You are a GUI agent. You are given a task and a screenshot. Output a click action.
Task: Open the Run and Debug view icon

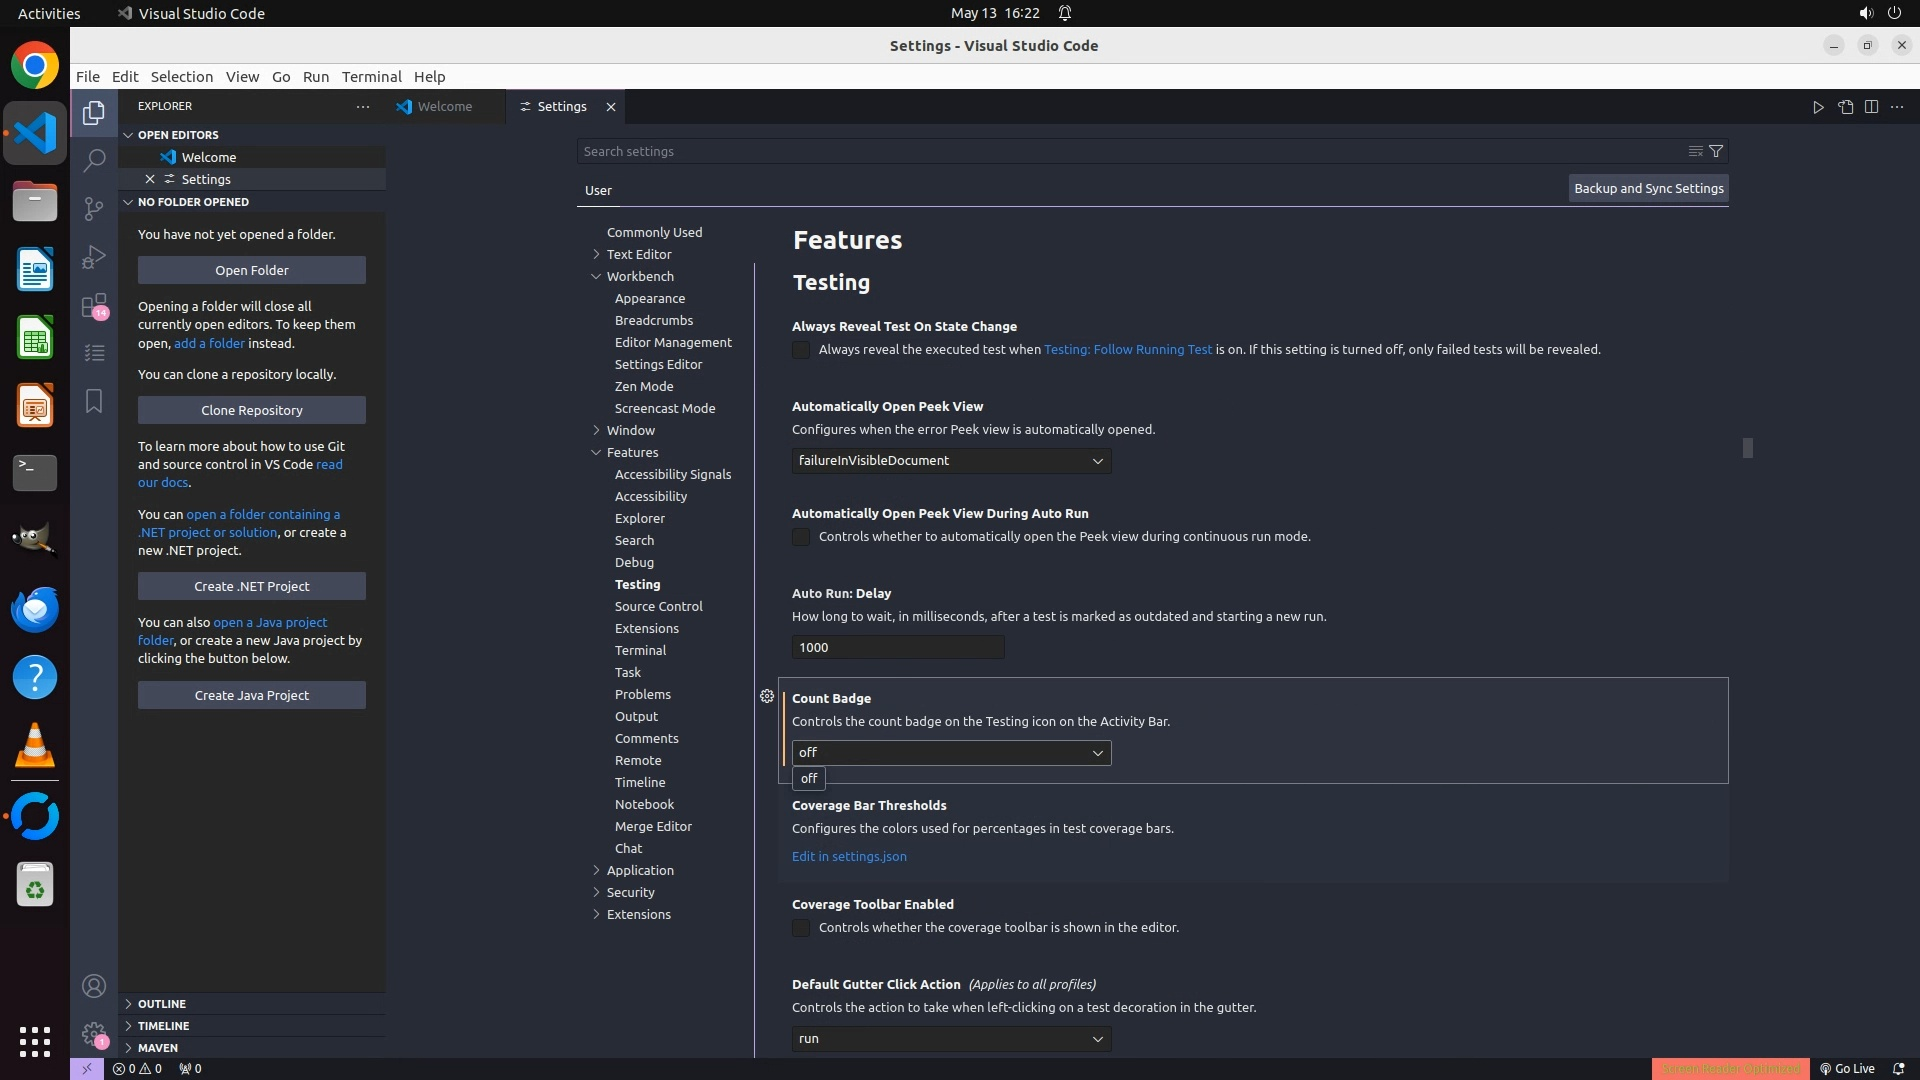[94, 257]
